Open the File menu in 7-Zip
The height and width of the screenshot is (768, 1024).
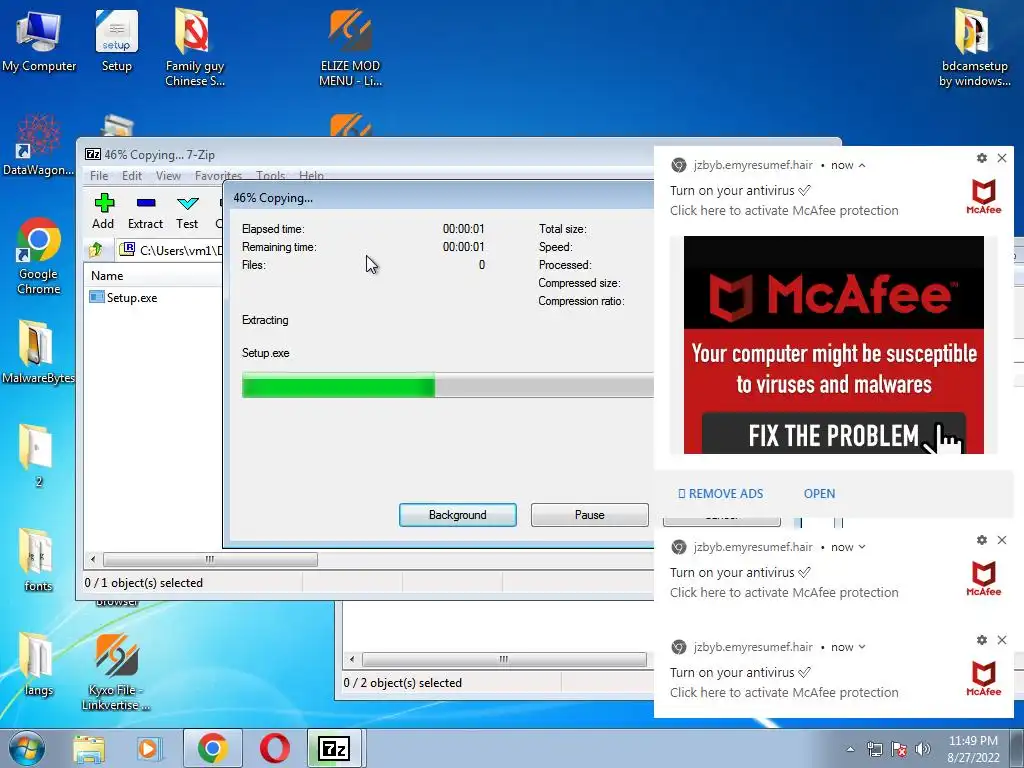point(99,176)
